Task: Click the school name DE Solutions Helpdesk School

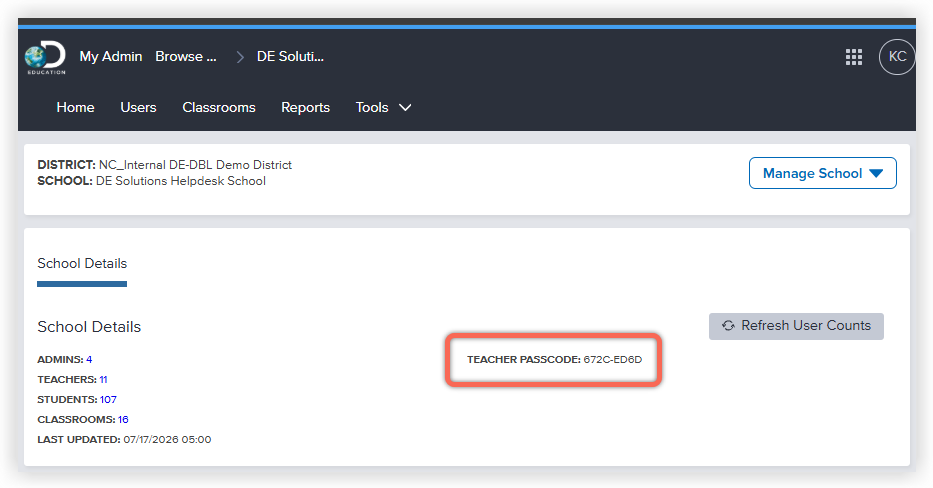Action: (x=181, y=181)
